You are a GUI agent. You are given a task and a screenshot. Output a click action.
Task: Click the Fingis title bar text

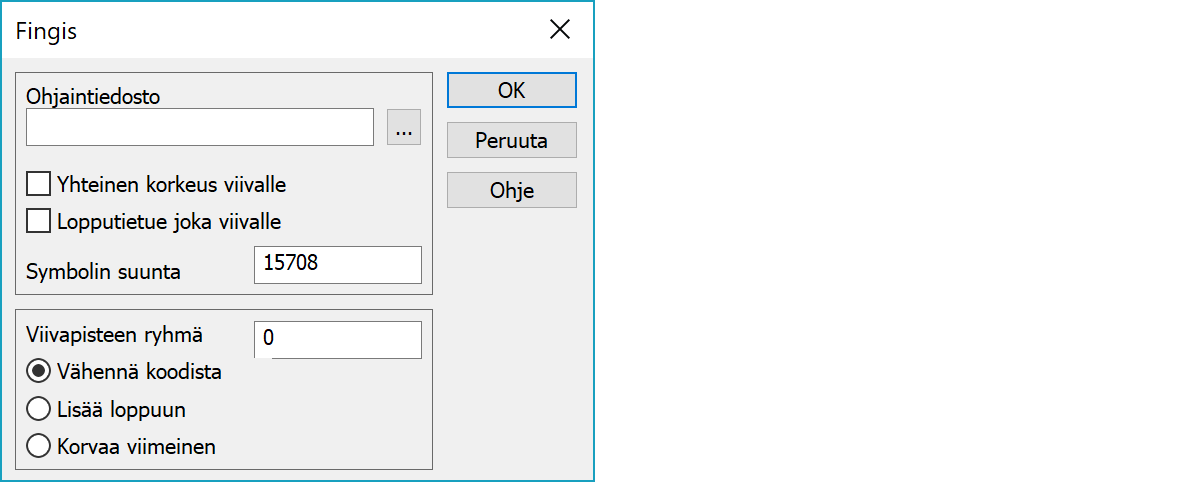point(47,31)
